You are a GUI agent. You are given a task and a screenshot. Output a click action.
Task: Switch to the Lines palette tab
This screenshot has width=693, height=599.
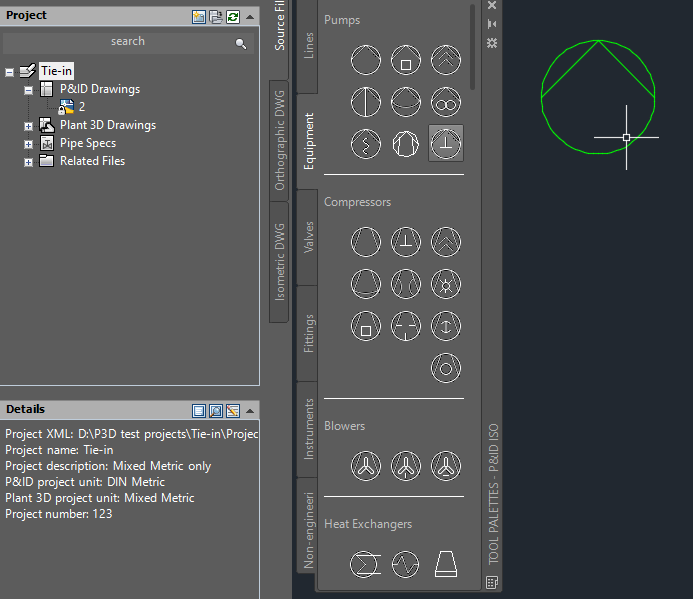tap(308, 46)
